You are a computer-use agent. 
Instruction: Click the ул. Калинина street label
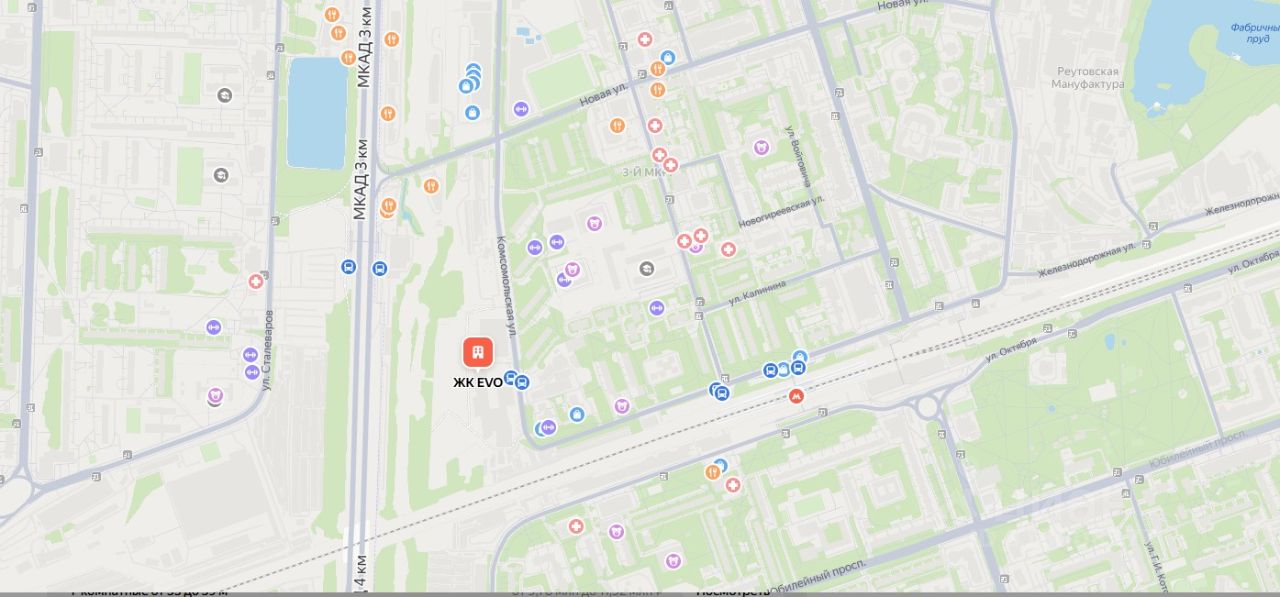coord(757,291)
